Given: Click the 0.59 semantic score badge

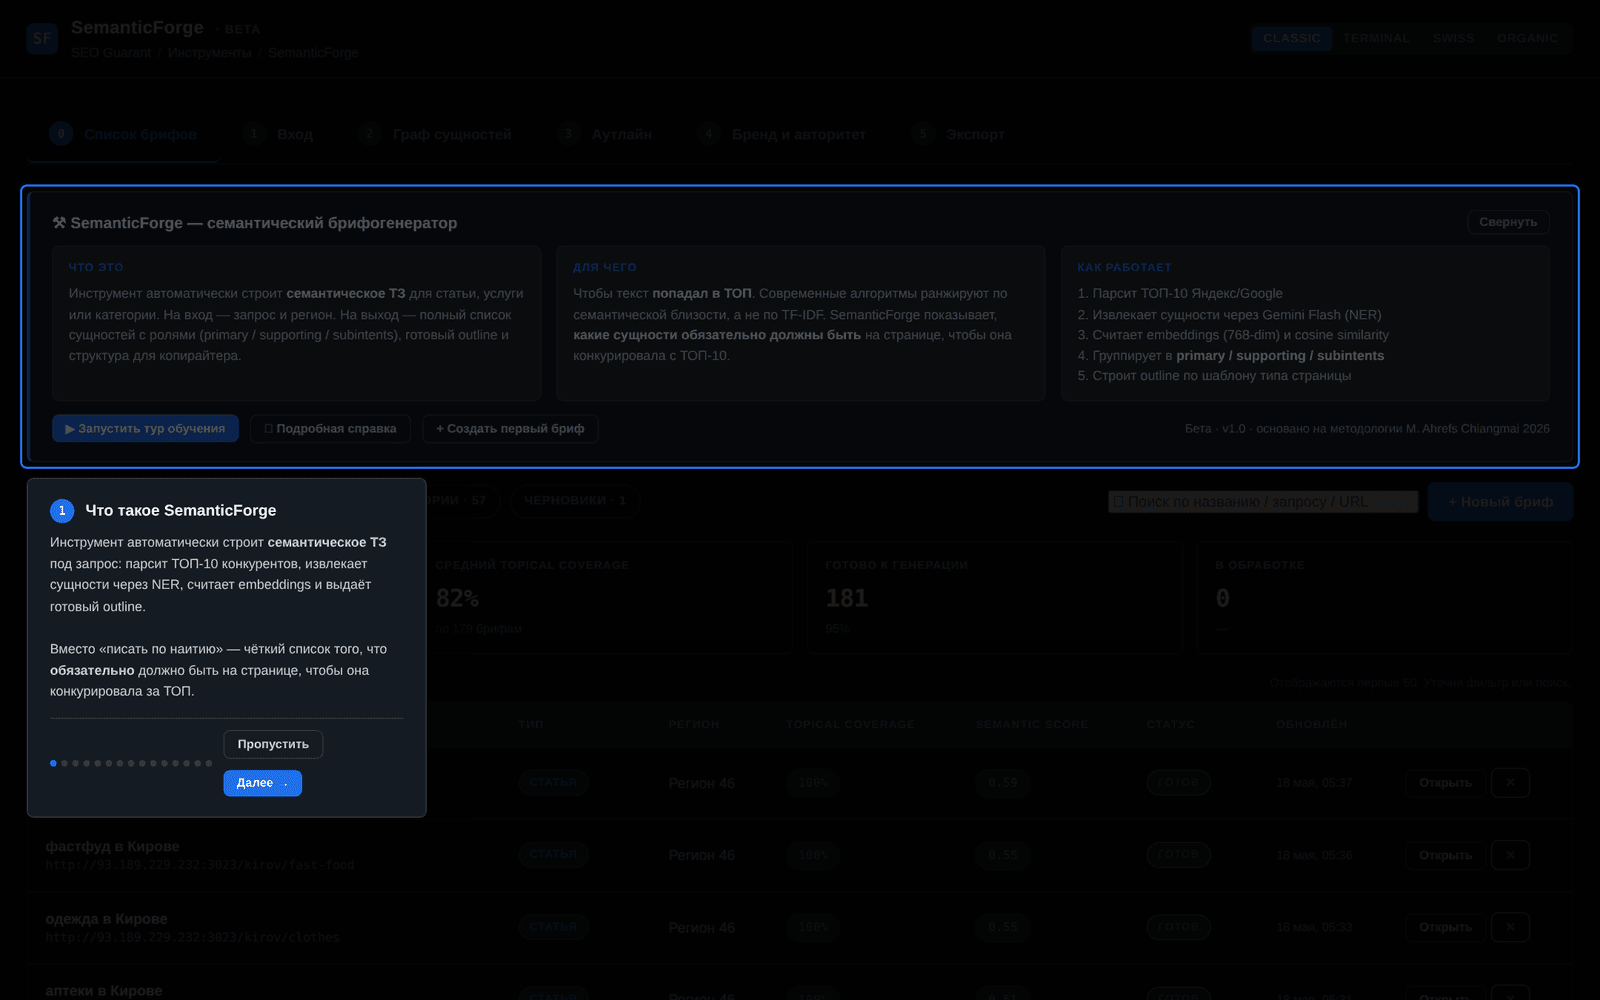Looking at the screenshot, I should [x=1002, y=783].
